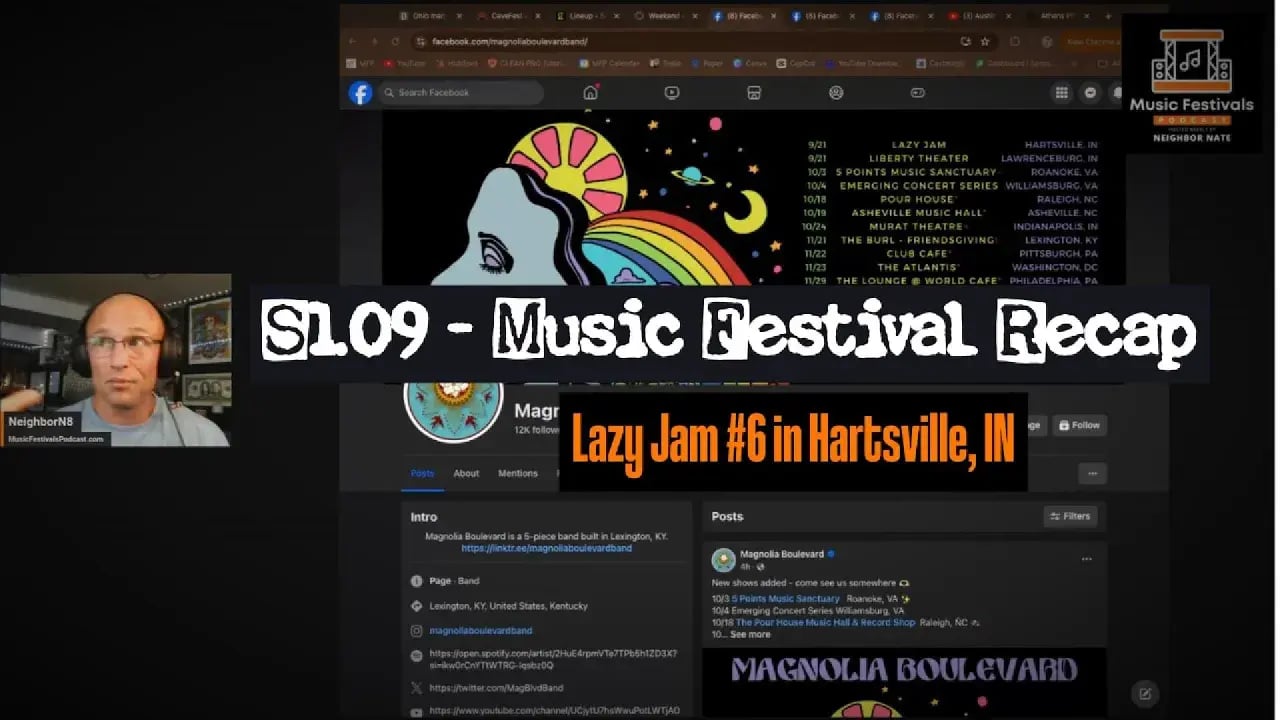Open the open.spotify.com artist link

pyautogui.click(x=553, y=659)
